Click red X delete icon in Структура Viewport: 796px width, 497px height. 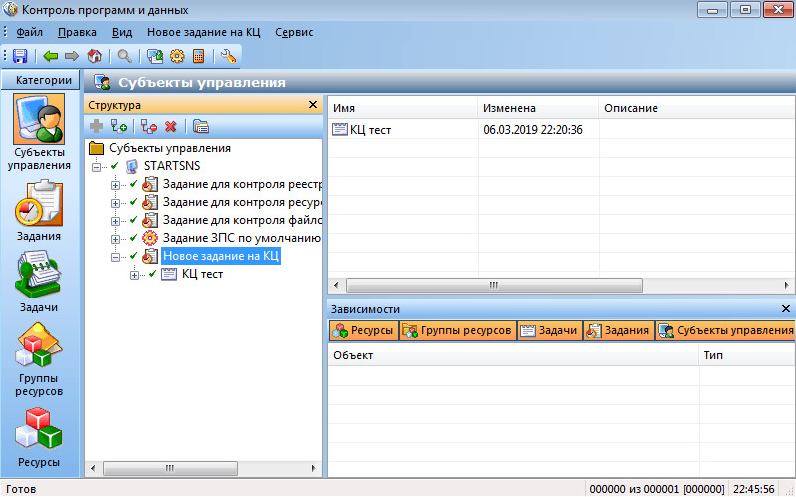pos(171,126)
